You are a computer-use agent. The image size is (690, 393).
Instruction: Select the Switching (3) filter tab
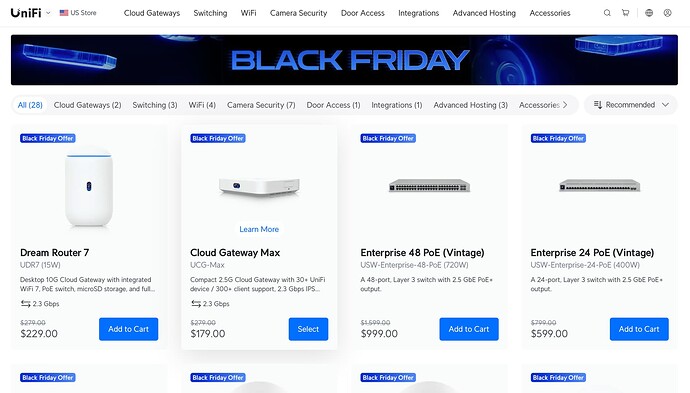coord(155,105)
